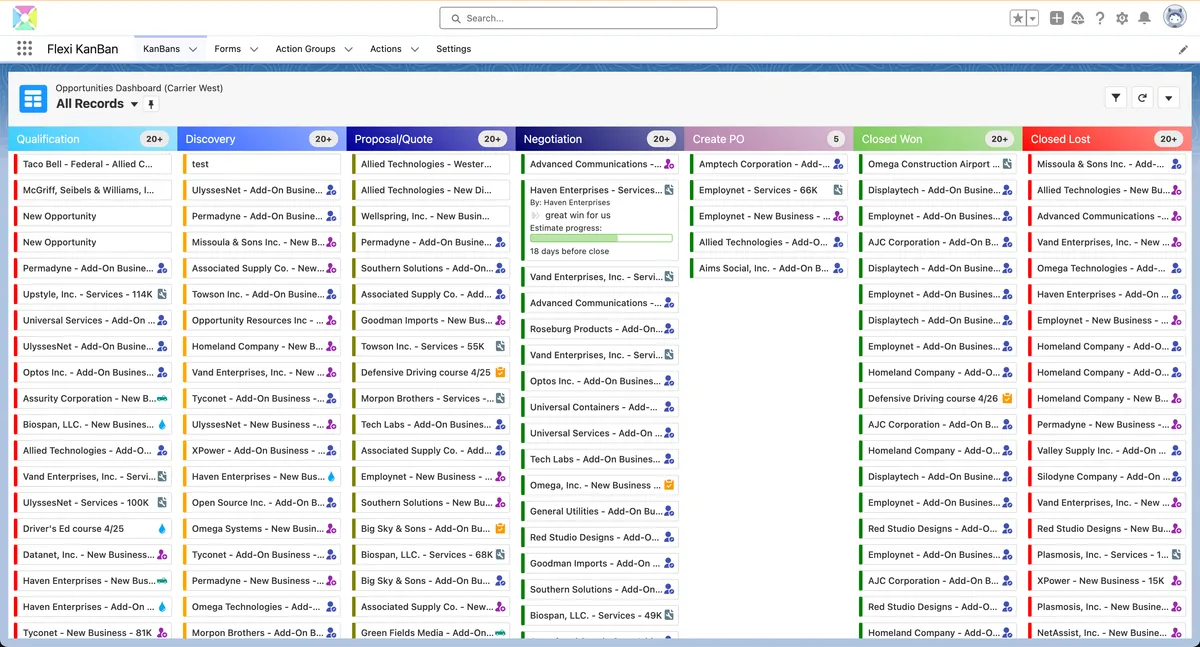Screen dimensions: 1200x647
Task: Refresh the kanban board
Action: coord(1142,97)
